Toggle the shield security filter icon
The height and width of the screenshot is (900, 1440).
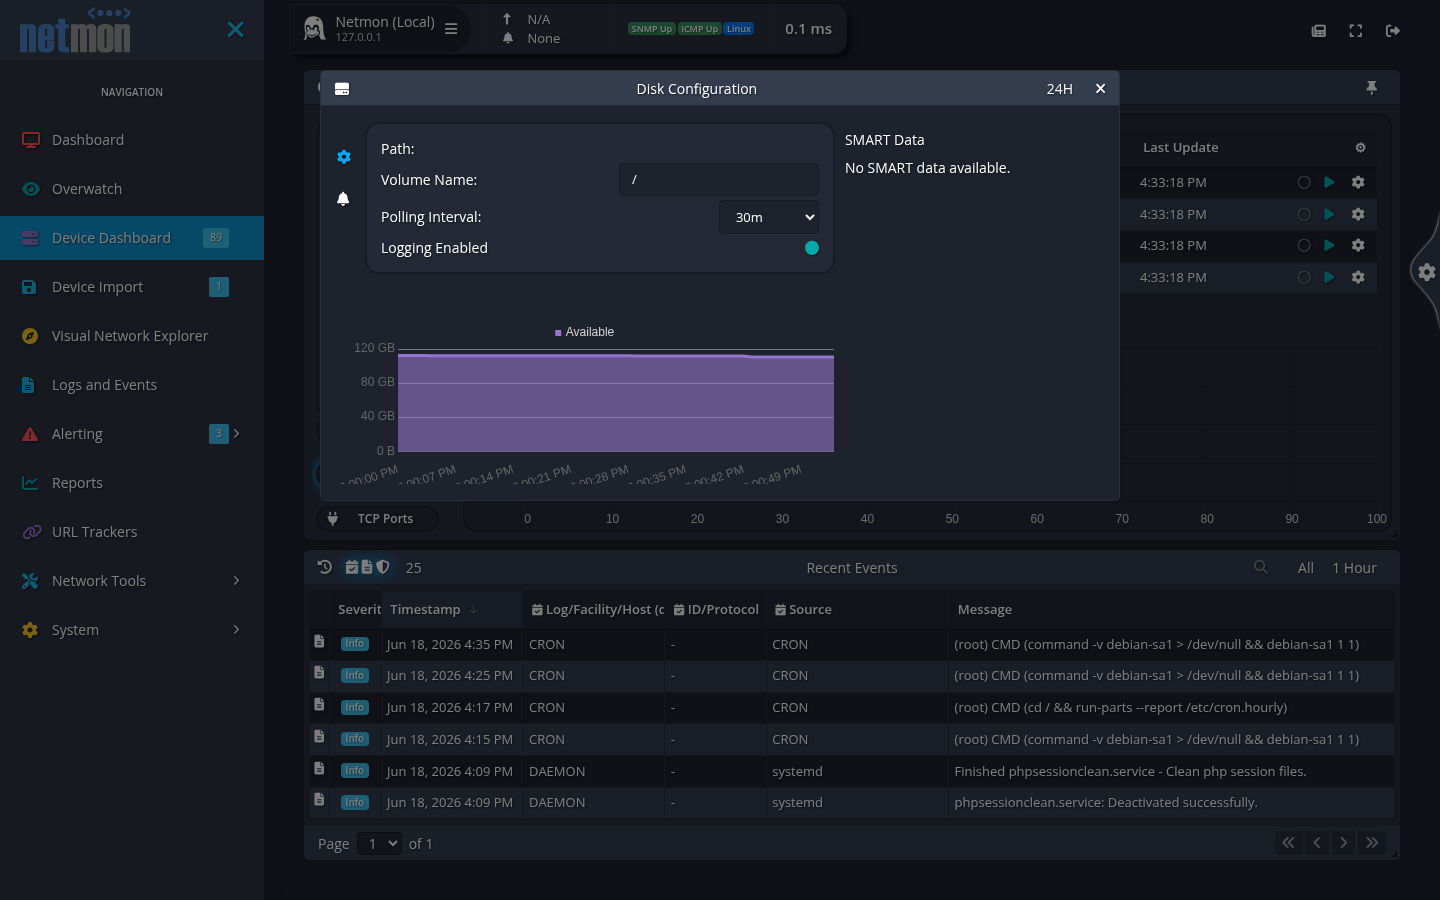tap(383, 567)
